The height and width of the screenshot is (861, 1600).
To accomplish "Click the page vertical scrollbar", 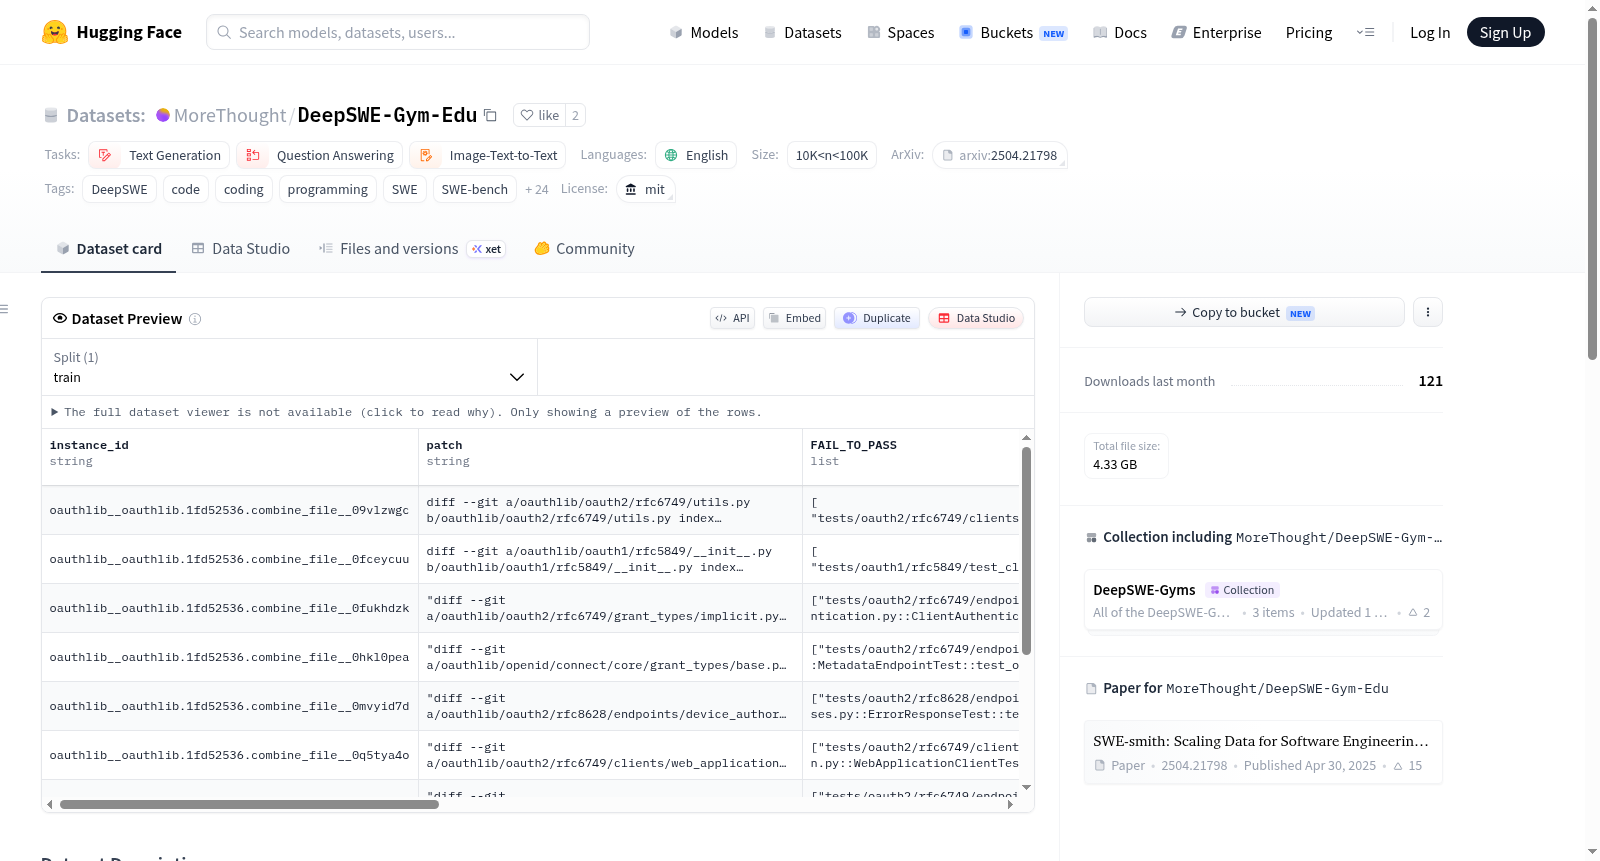I will [x=1592, y=188].
